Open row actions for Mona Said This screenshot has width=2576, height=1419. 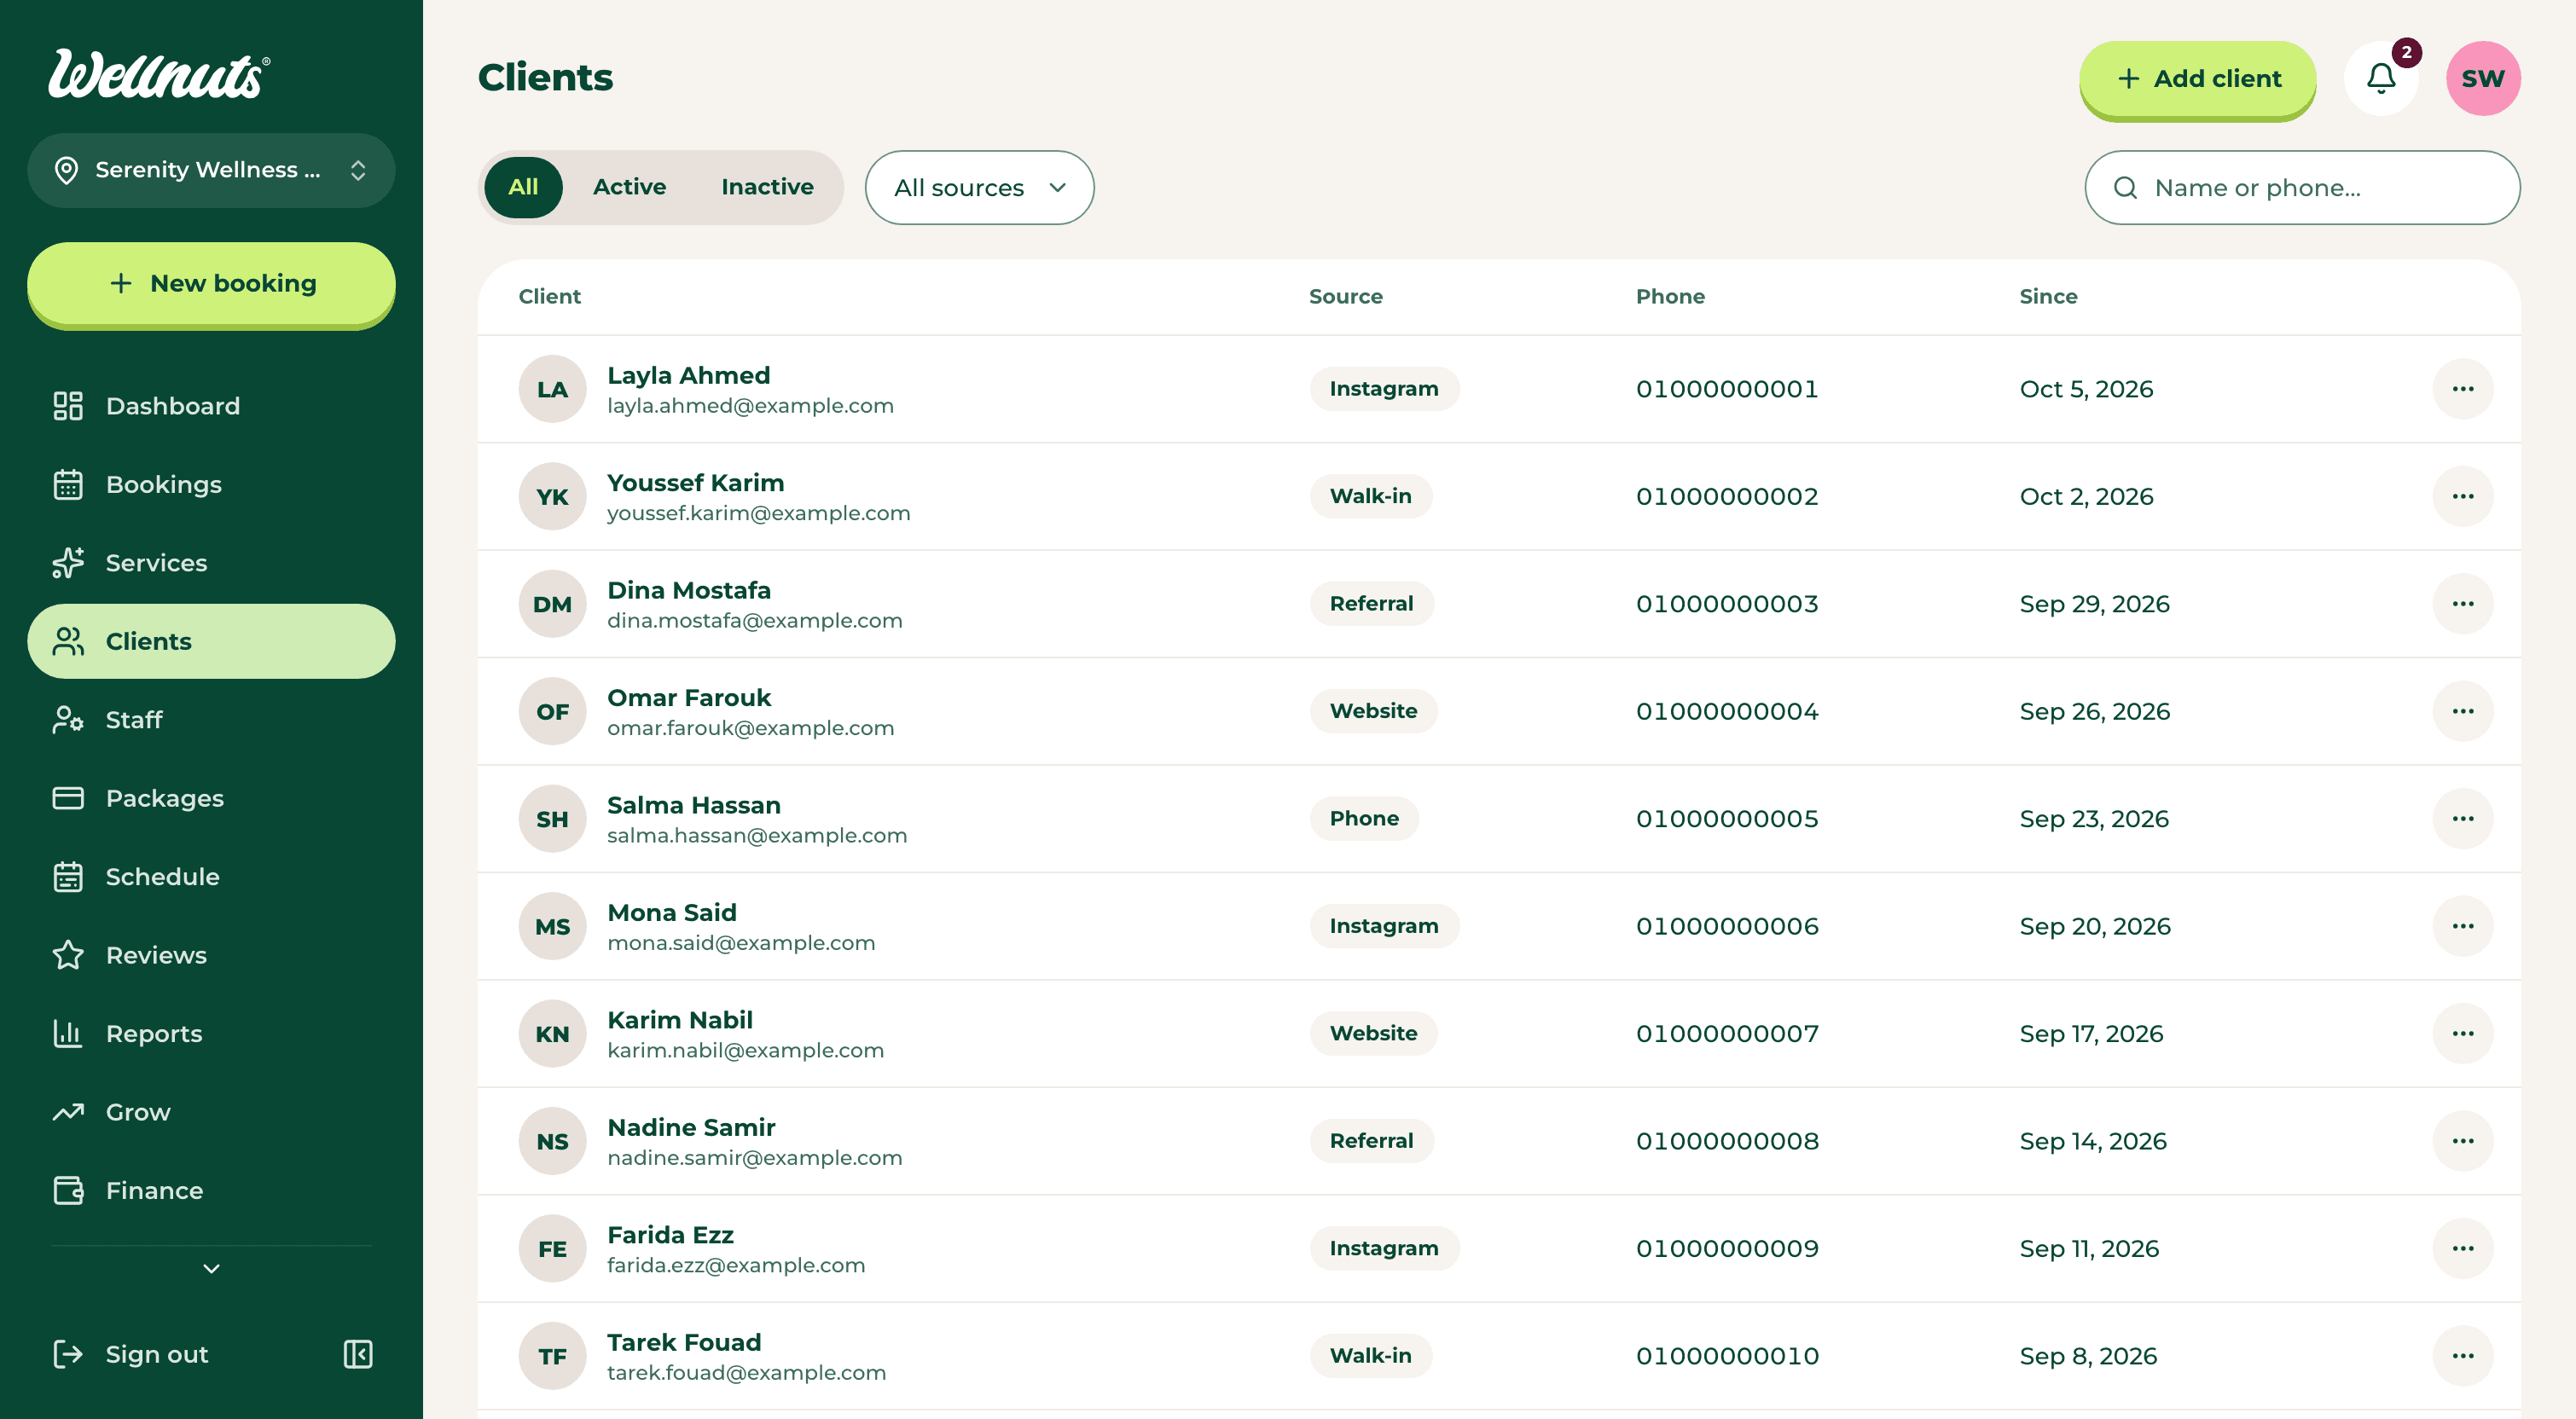(x=2463, y=926)
